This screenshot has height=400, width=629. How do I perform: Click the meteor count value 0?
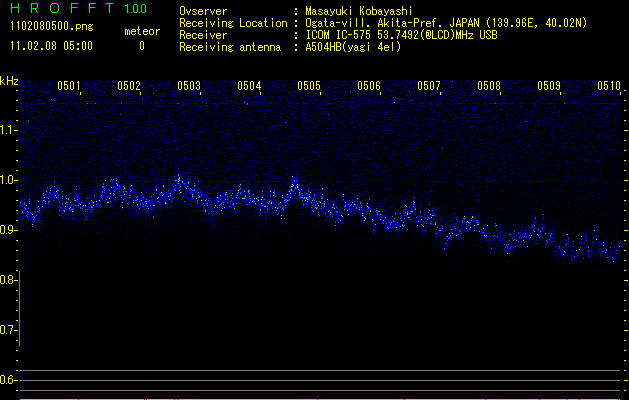pyautogui.click(x=141, y=46)
